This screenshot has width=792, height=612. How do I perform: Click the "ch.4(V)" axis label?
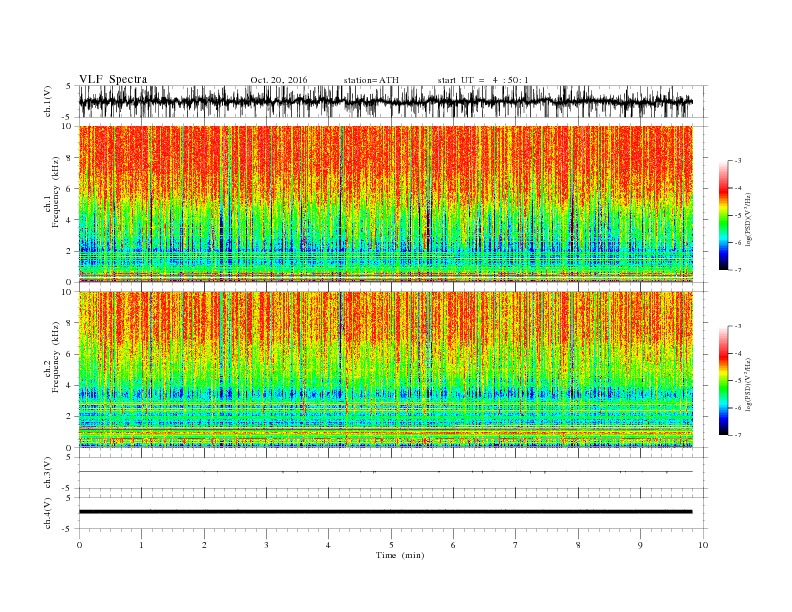(x=48, y=514)
